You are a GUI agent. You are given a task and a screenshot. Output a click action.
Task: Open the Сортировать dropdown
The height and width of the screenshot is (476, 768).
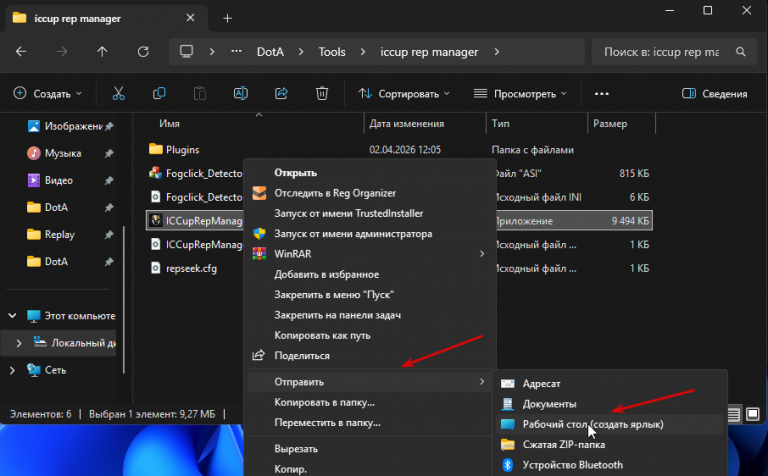[404, 94]
